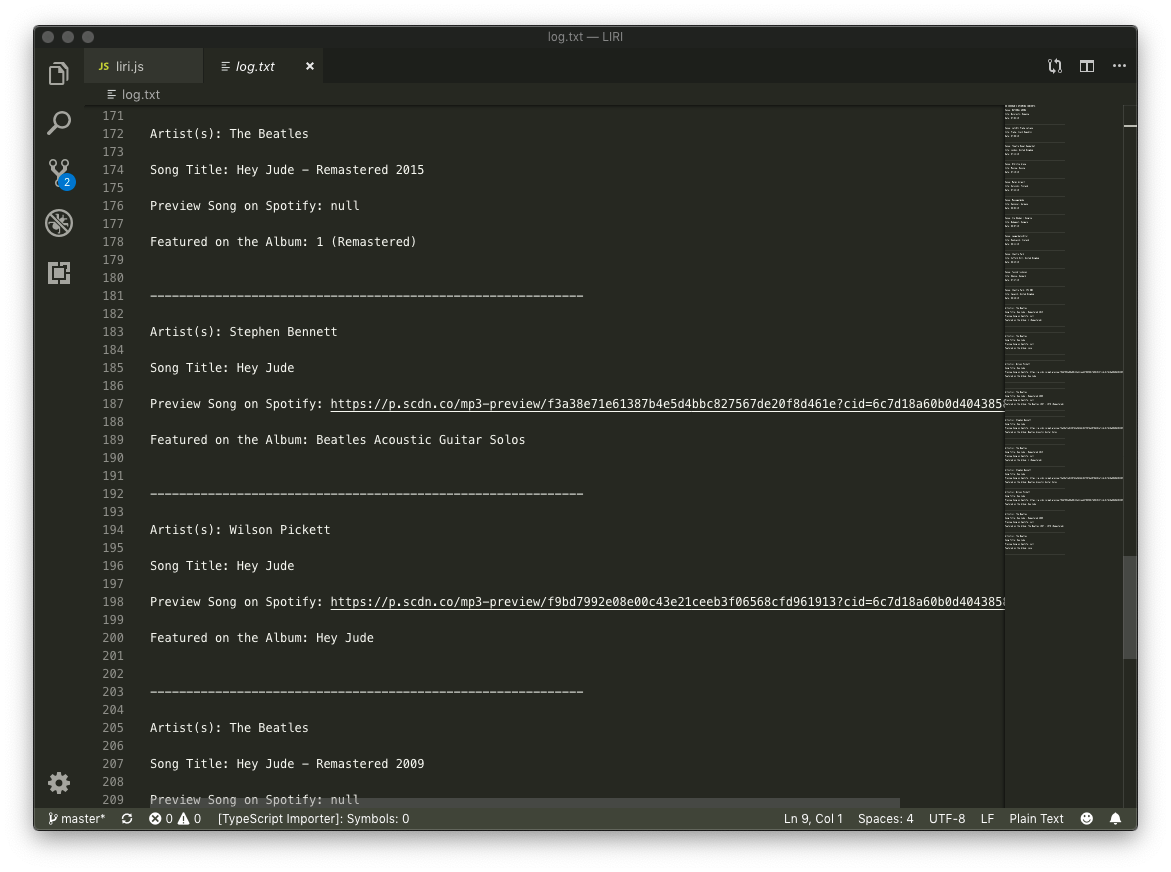
Task: Open the Search sidebar panel
Action: 59,123
